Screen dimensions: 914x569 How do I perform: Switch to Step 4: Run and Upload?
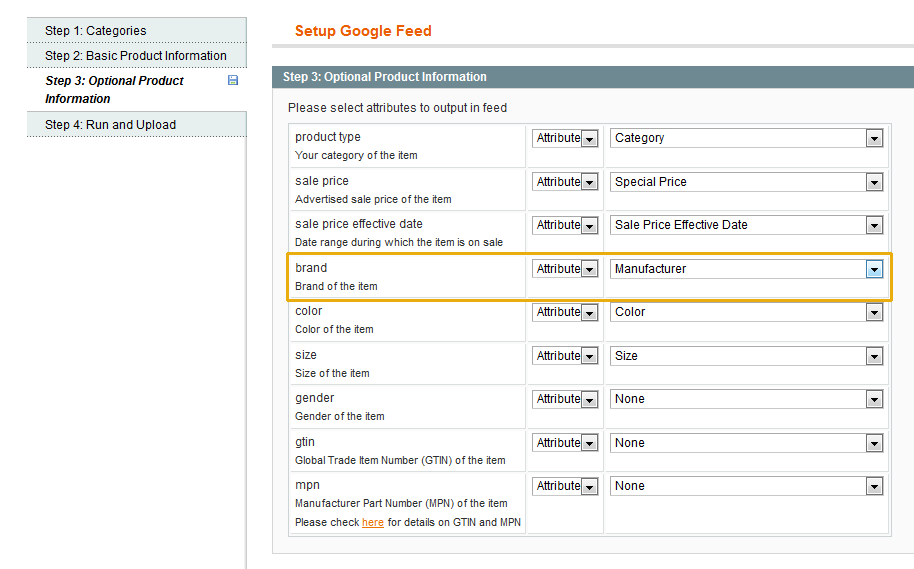coord(110,125)
